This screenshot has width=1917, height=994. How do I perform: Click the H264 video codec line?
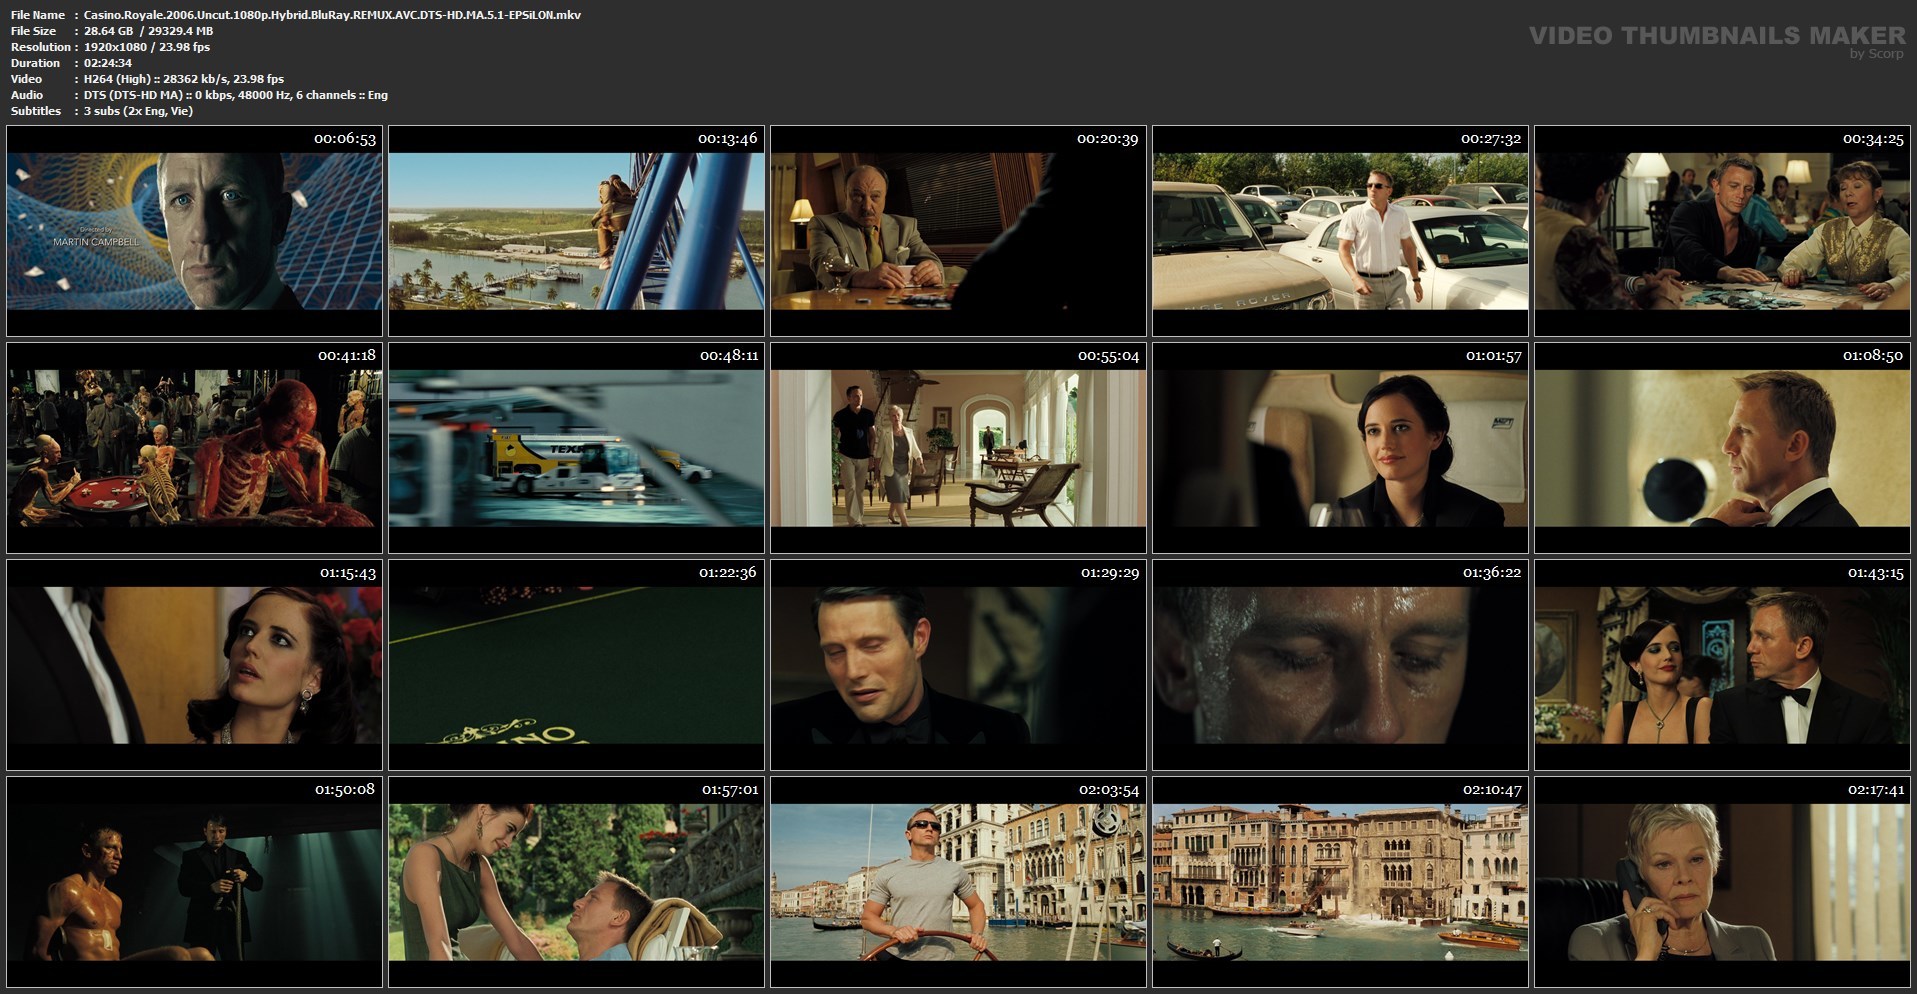[184, 79]
